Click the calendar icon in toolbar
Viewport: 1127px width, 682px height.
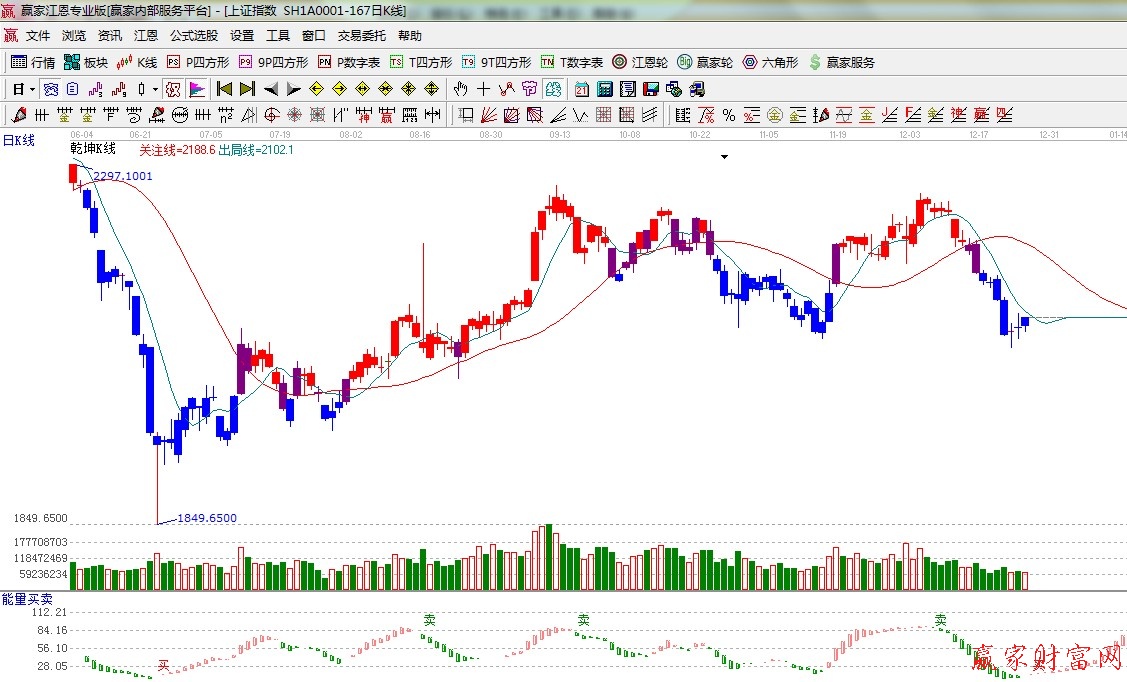(581, 89)
